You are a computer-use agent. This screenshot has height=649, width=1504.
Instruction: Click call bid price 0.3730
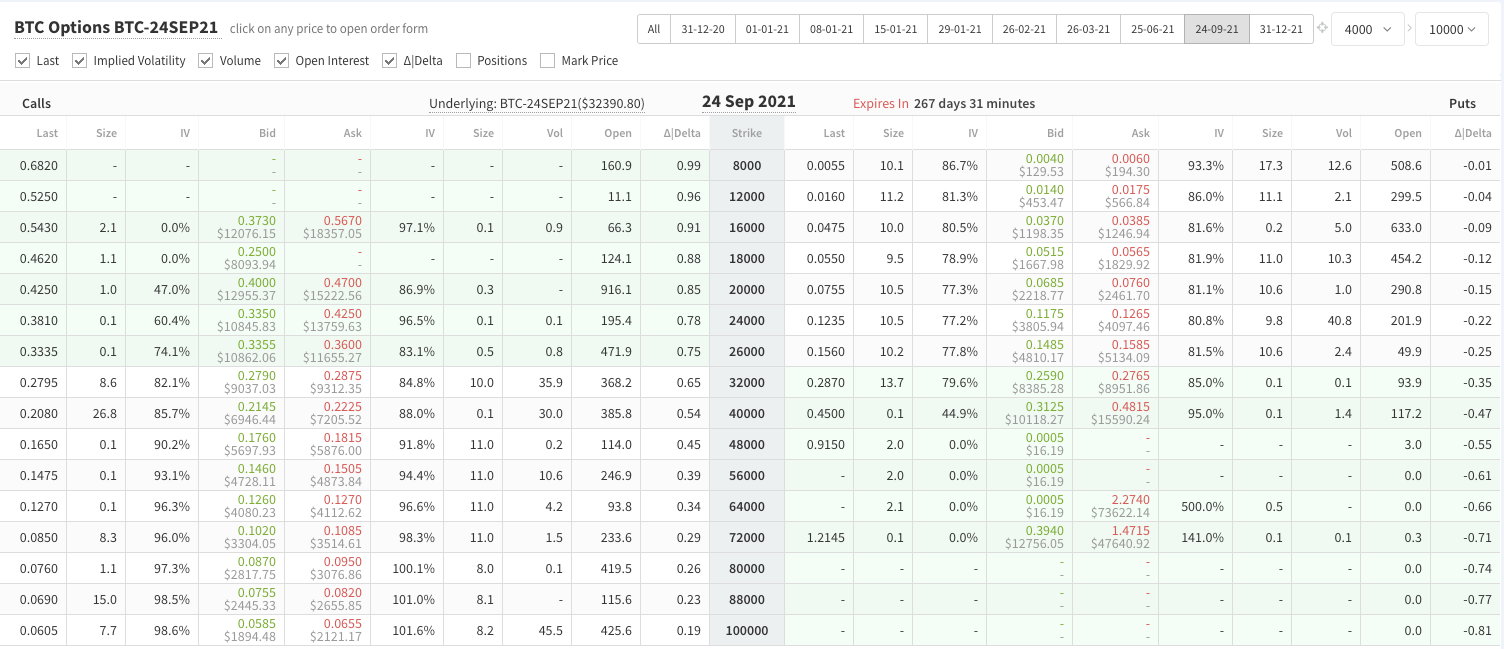(256, 221)
